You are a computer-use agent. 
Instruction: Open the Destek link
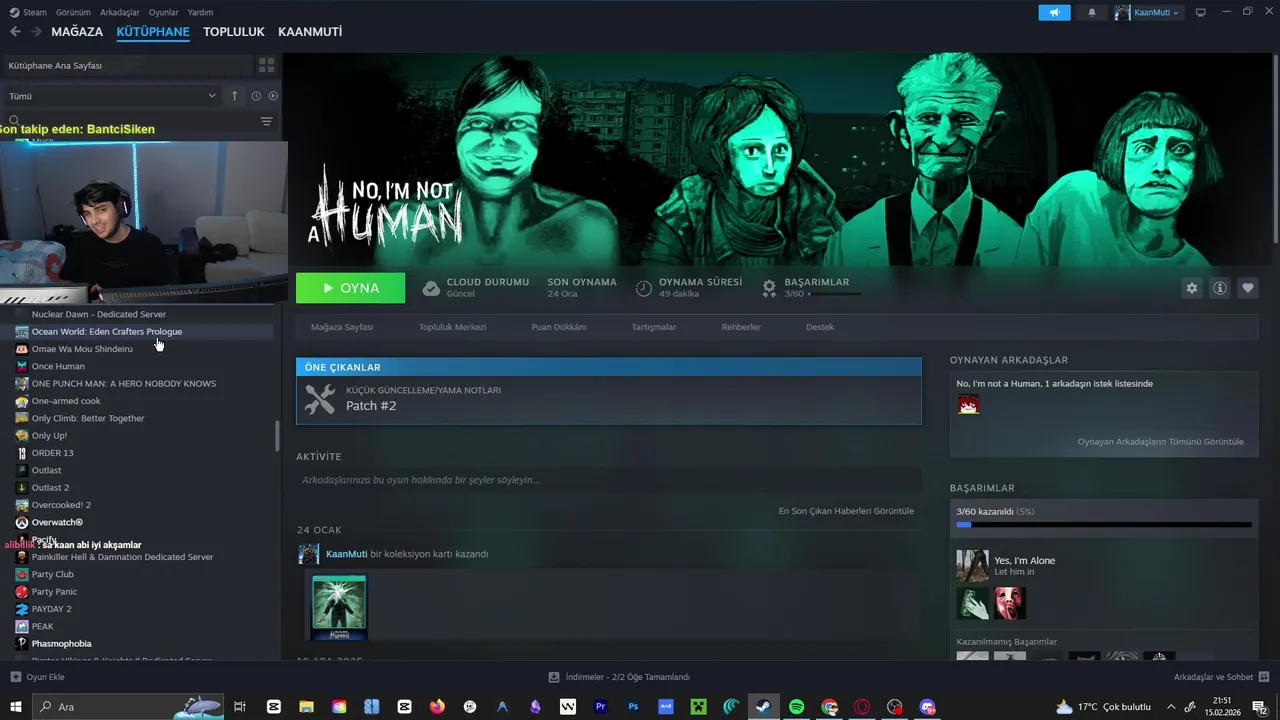pyautogui.click(x=820, y=327)
